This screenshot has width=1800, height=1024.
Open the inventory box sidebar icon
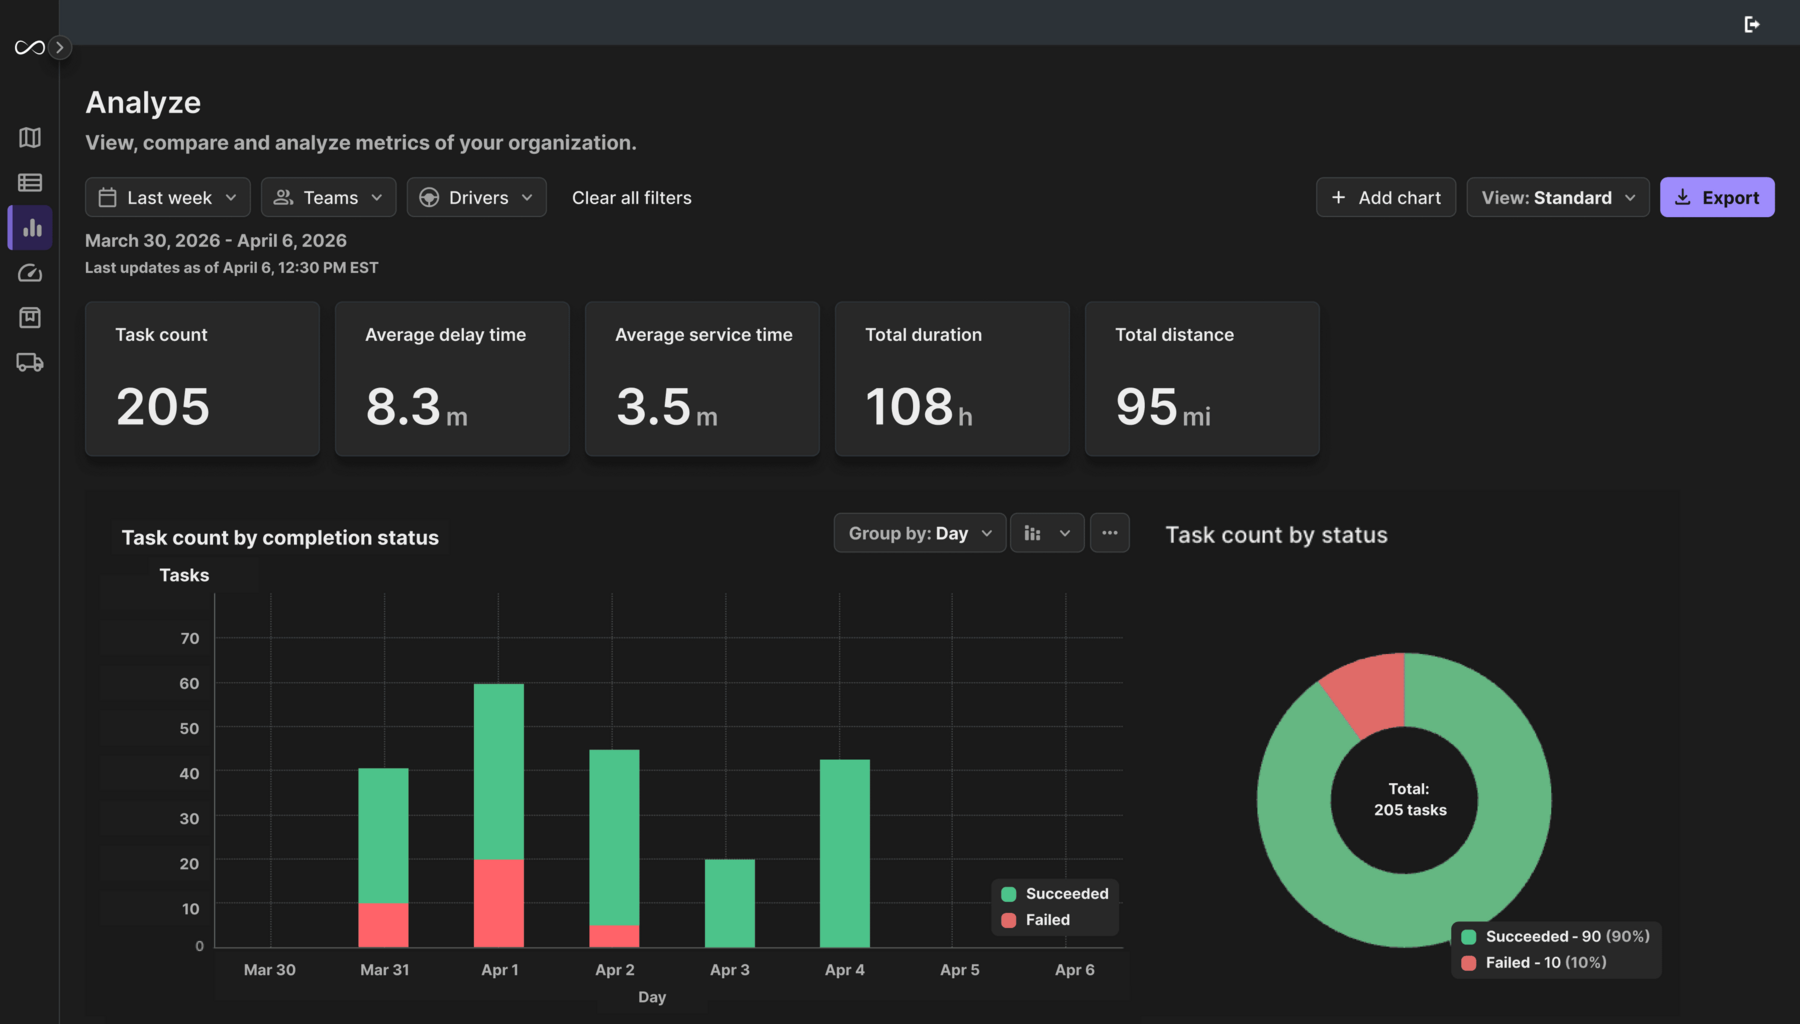pos(30,318)
